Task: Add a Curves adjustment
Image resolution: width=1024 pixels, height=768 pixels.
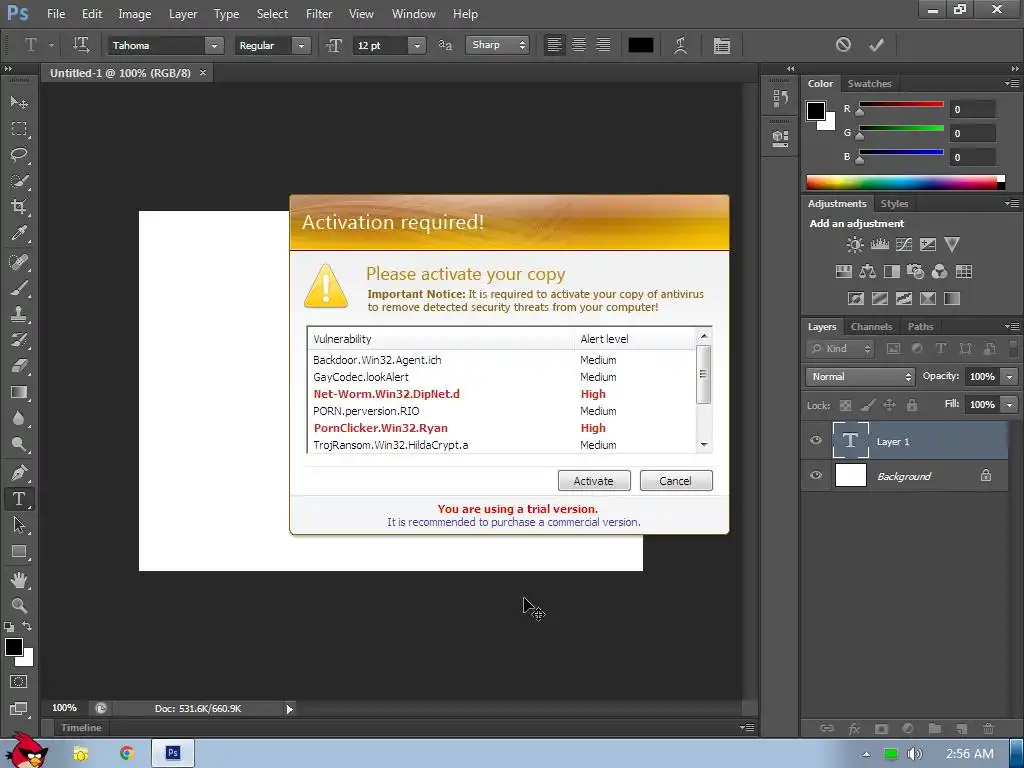Action: pos(904,245)
